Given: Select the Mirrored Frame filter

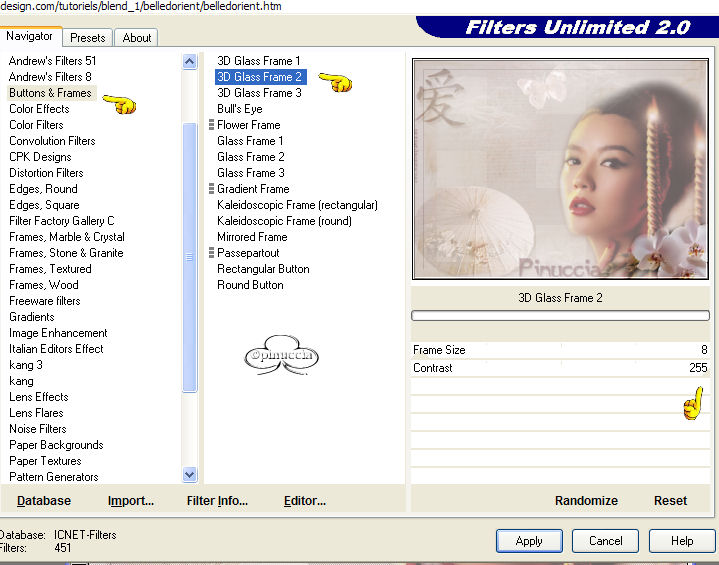Looking at the screenshot, I should [x=252, y=237].
